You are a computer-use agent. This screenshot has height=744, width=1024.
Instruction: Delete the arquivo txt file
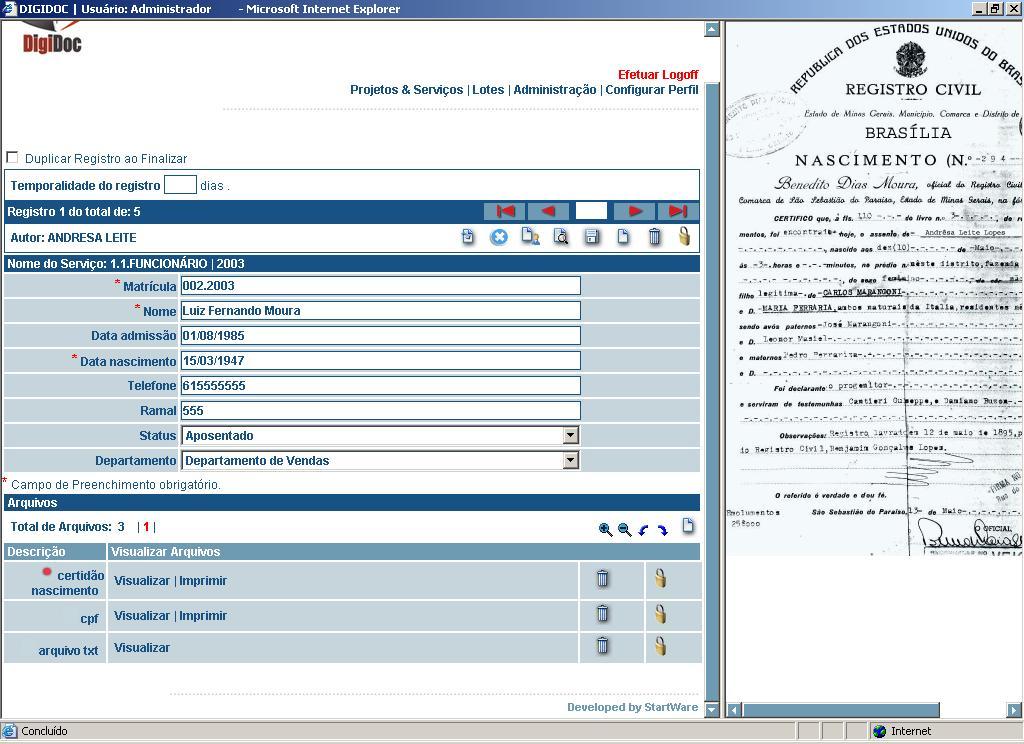603,646
